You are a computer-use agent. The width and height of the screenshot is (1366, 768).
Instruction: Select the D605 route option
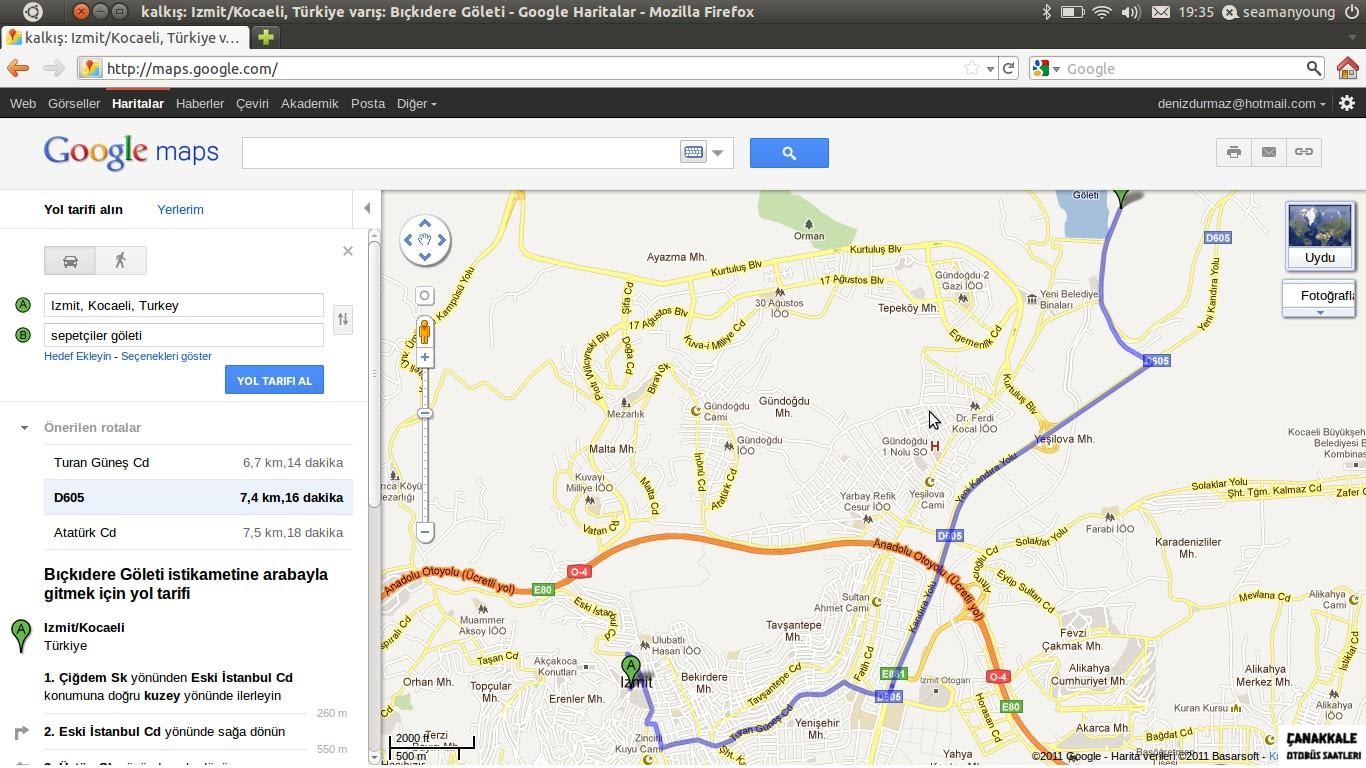198,497
